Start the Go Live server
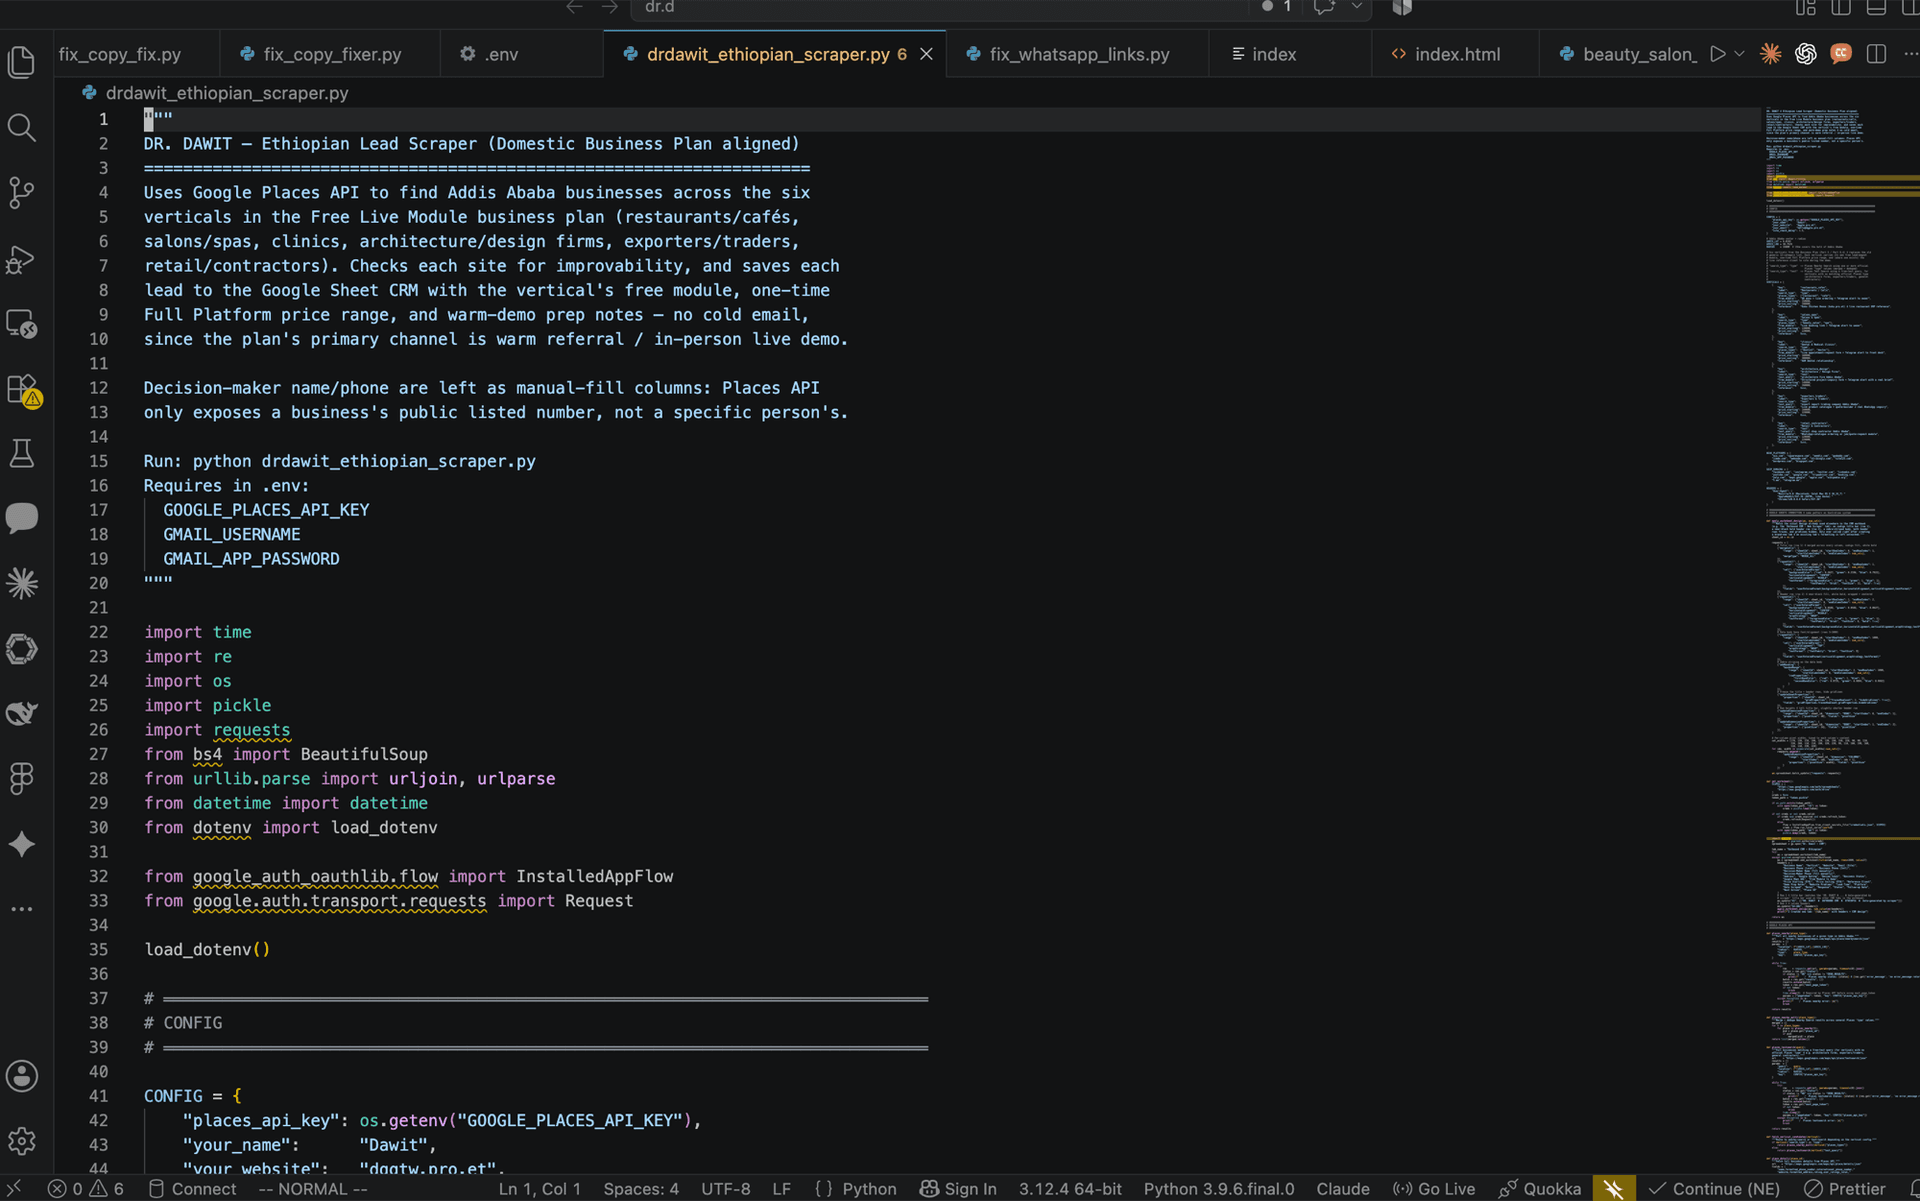 [x=1434, y=1188]
